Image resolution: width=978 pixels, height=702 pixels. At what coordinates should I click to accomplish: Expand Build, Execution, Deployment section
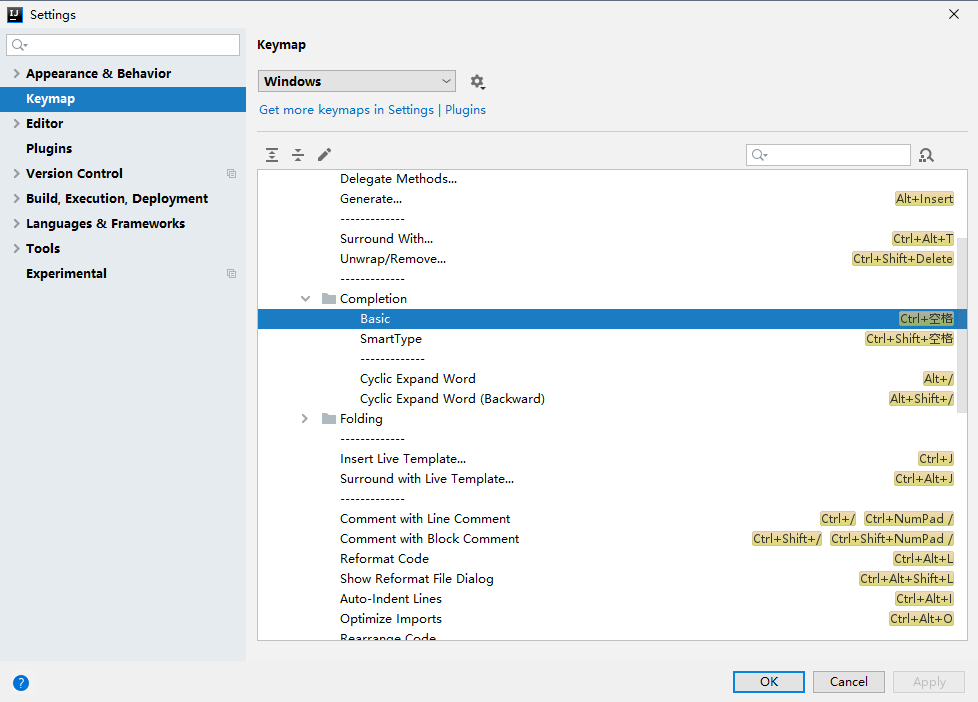(x=16, y=198)
